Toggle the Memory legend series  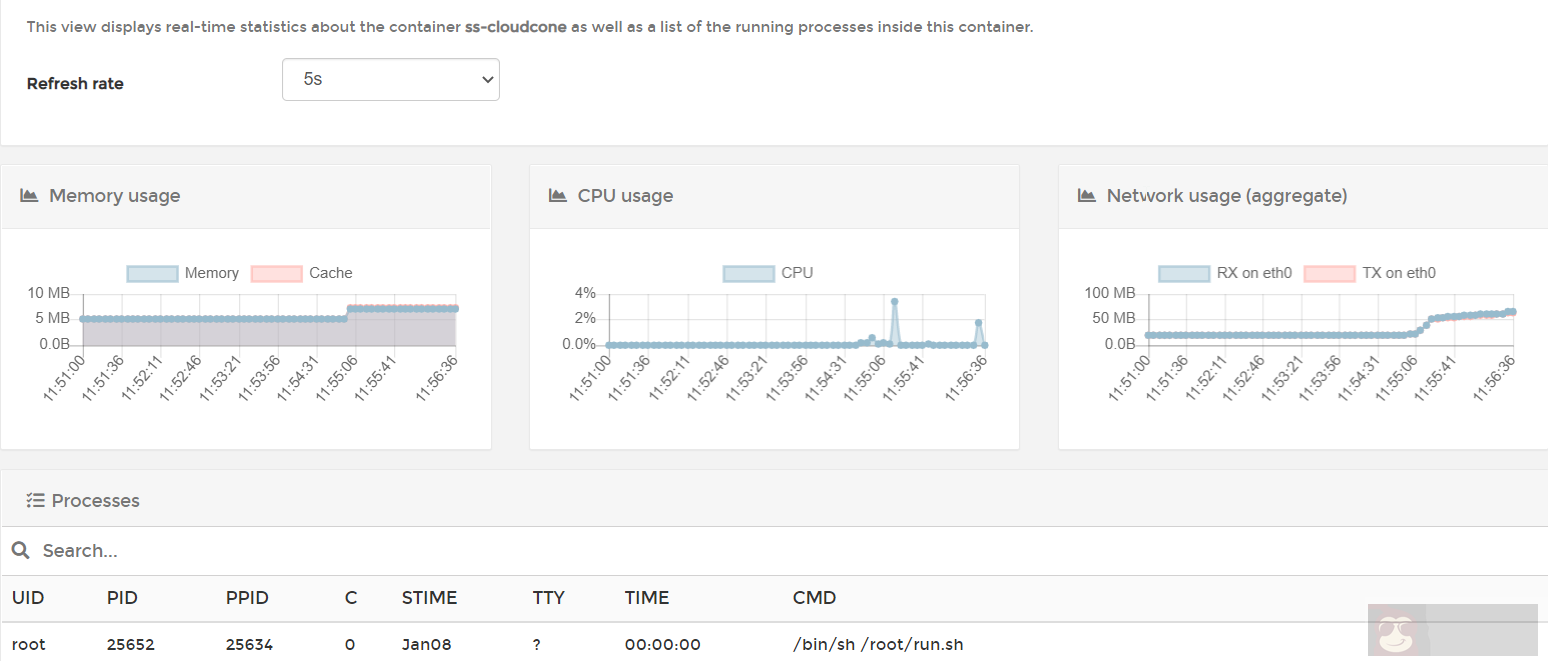click(183, 273)
